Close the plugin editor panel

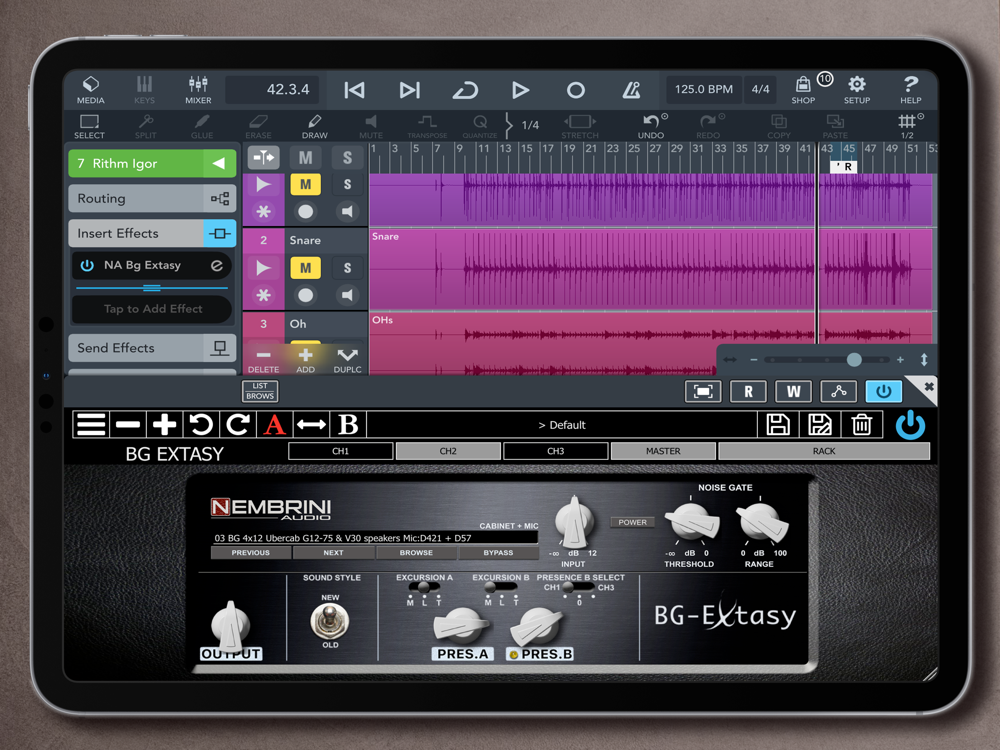click(x=929, y=386)
